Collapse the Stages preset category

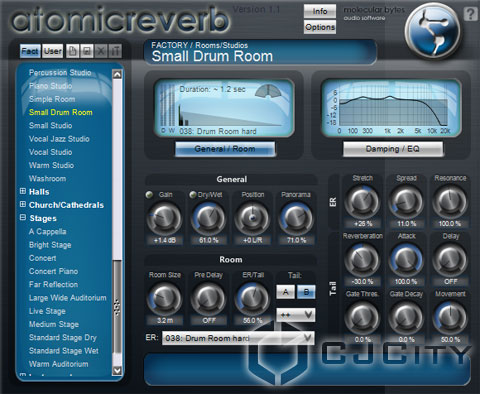pos(23,218)
